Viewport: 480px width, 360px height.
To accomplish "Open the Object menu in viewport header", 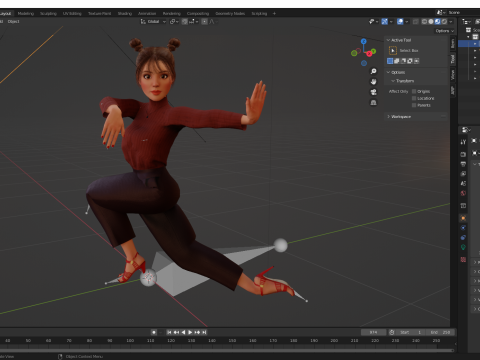I will [x=14, y=22].
